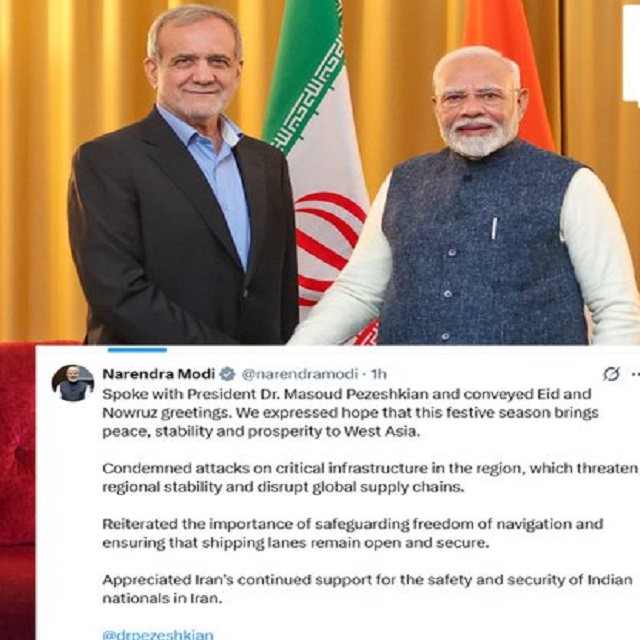This screenshot has height=640, width=640.
Task: Click the 'Condemned attacks on critical infrastructure' paragraph
Action: point(369,478)
